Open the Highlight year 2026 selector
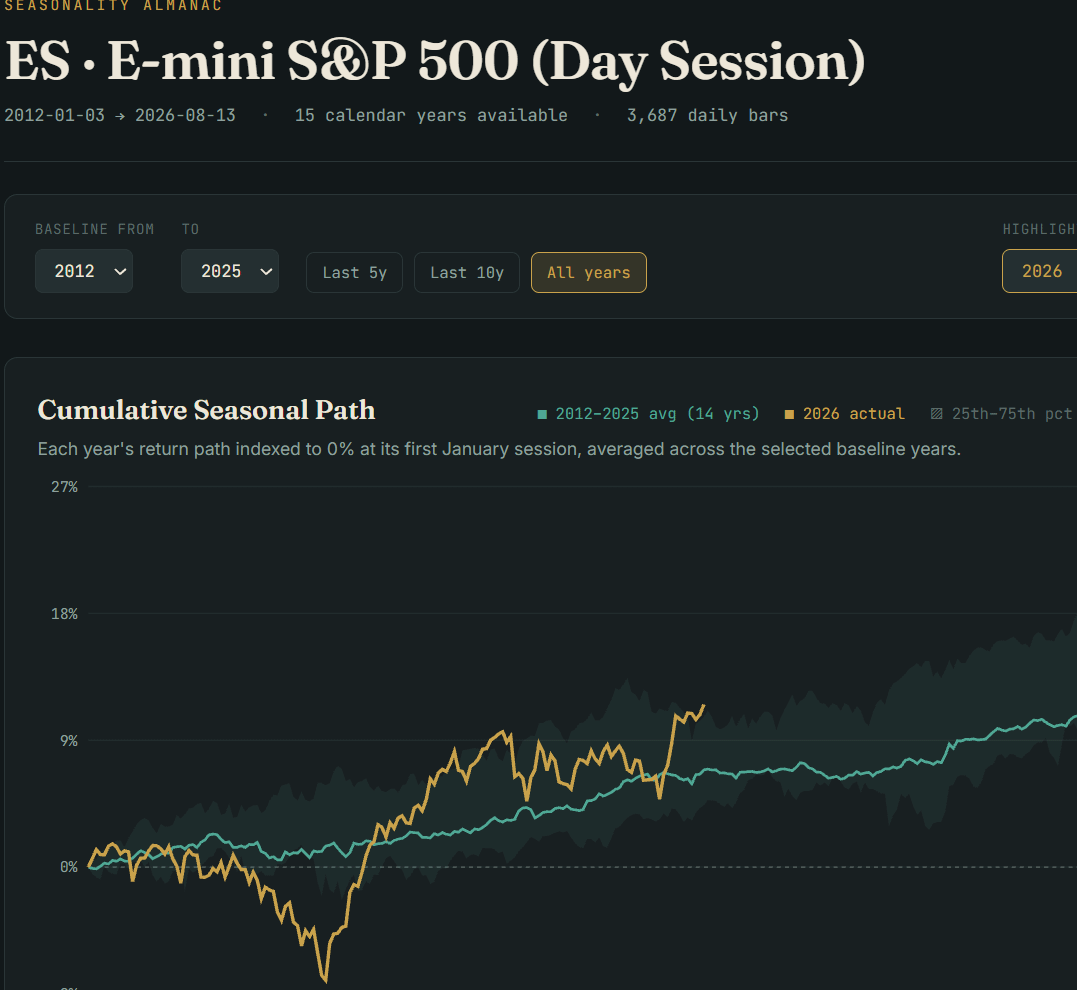Image resolution: width=1077 pixels, height=990 pixels. pyautogui.click(x=1040, y=271)
